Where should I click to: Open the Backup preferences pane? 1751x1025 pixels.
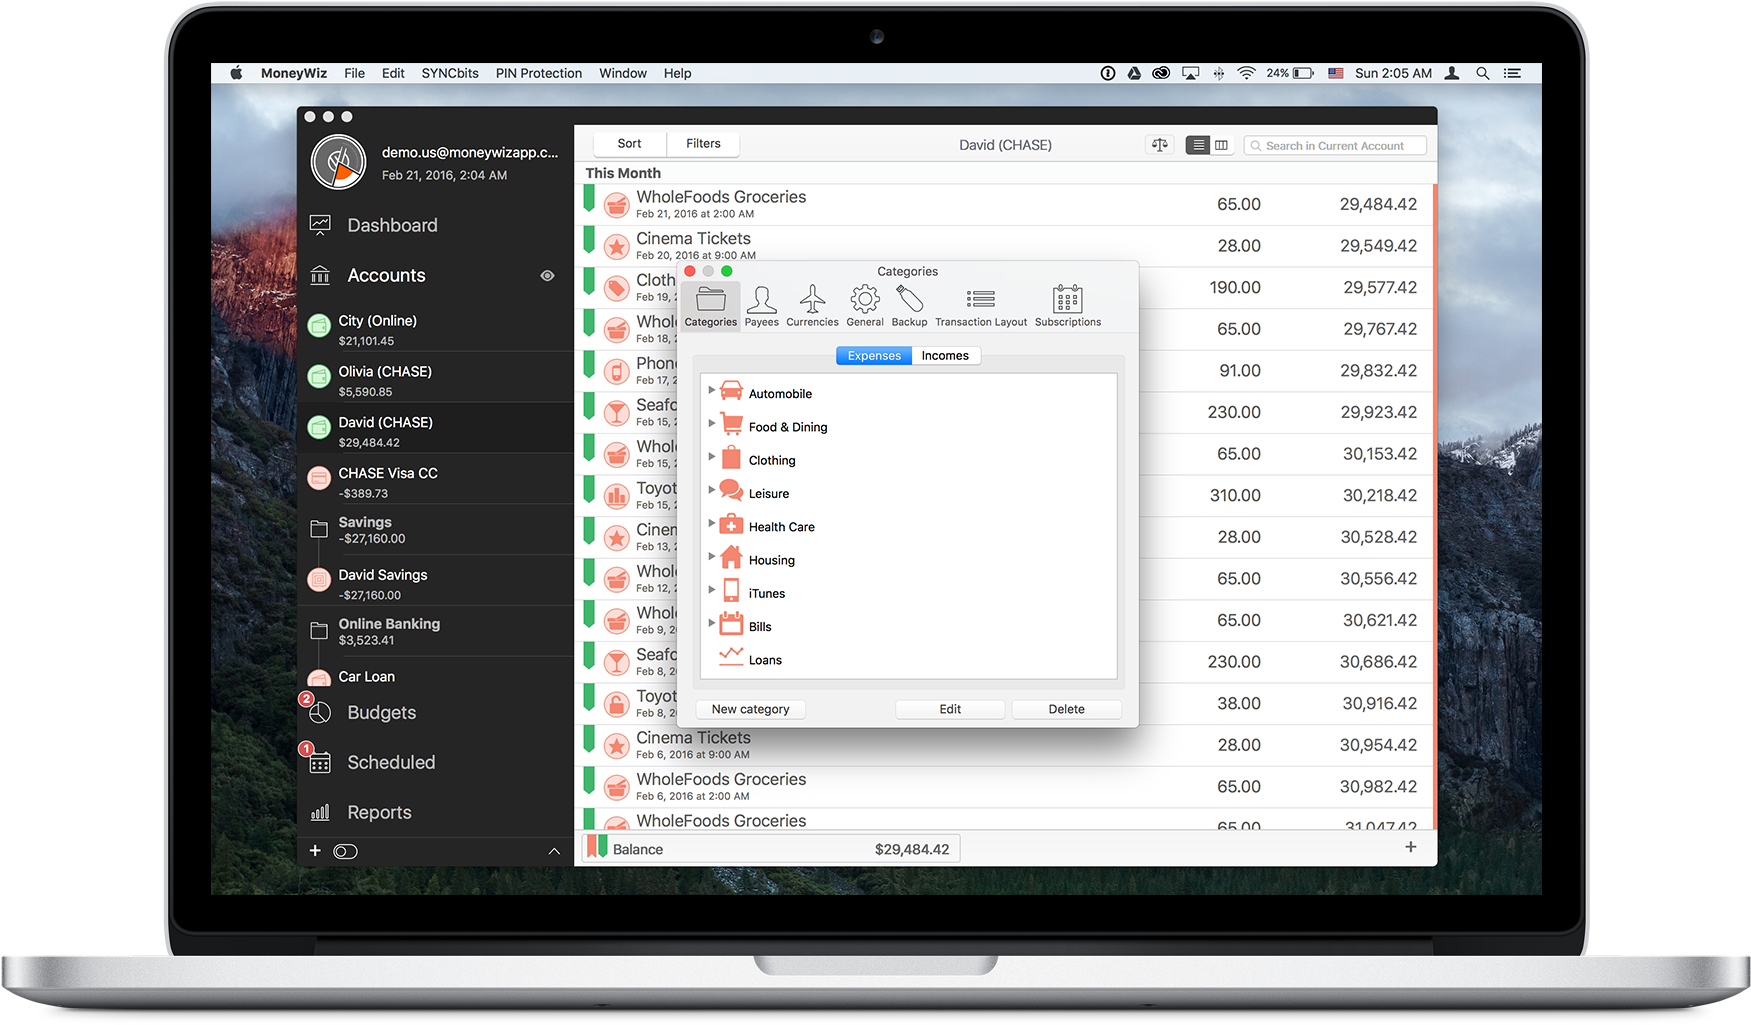point(909,306)
